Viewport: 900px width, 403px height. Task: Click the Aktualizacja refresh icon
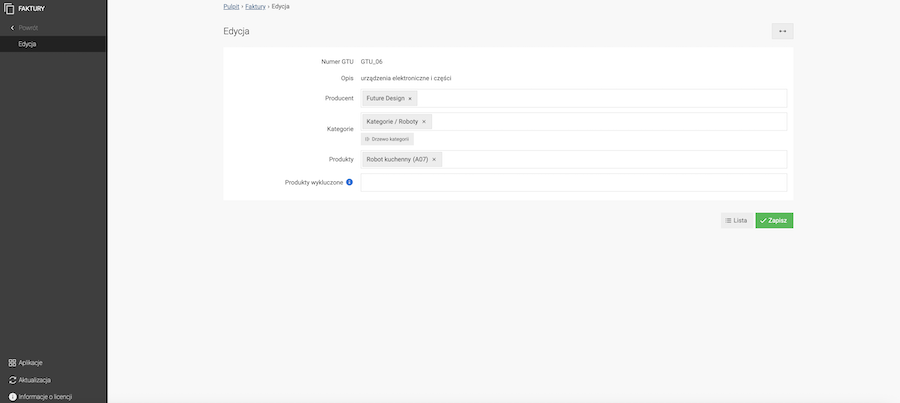(11, 380)
